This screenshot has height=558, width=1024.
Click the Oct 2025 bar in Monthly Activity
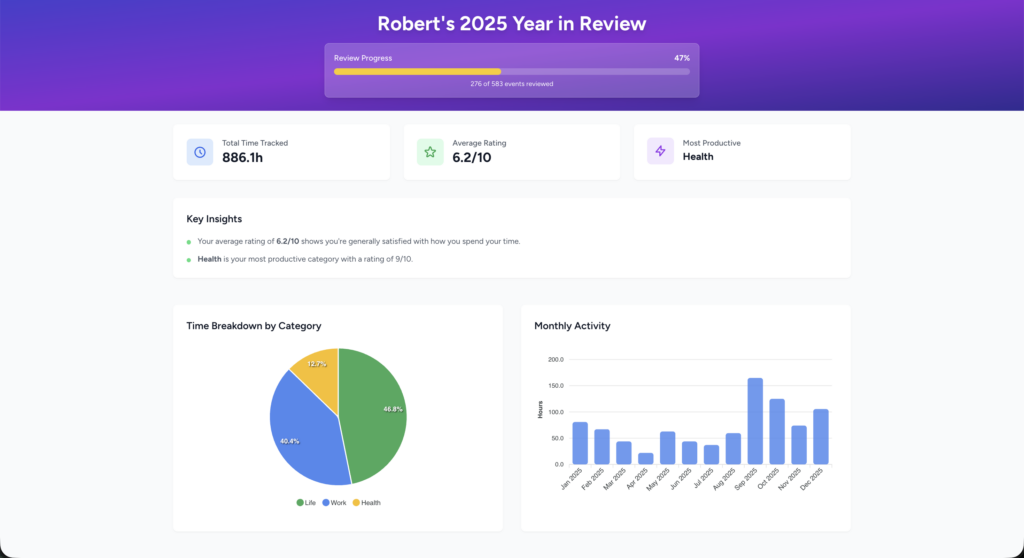point(776,431)
